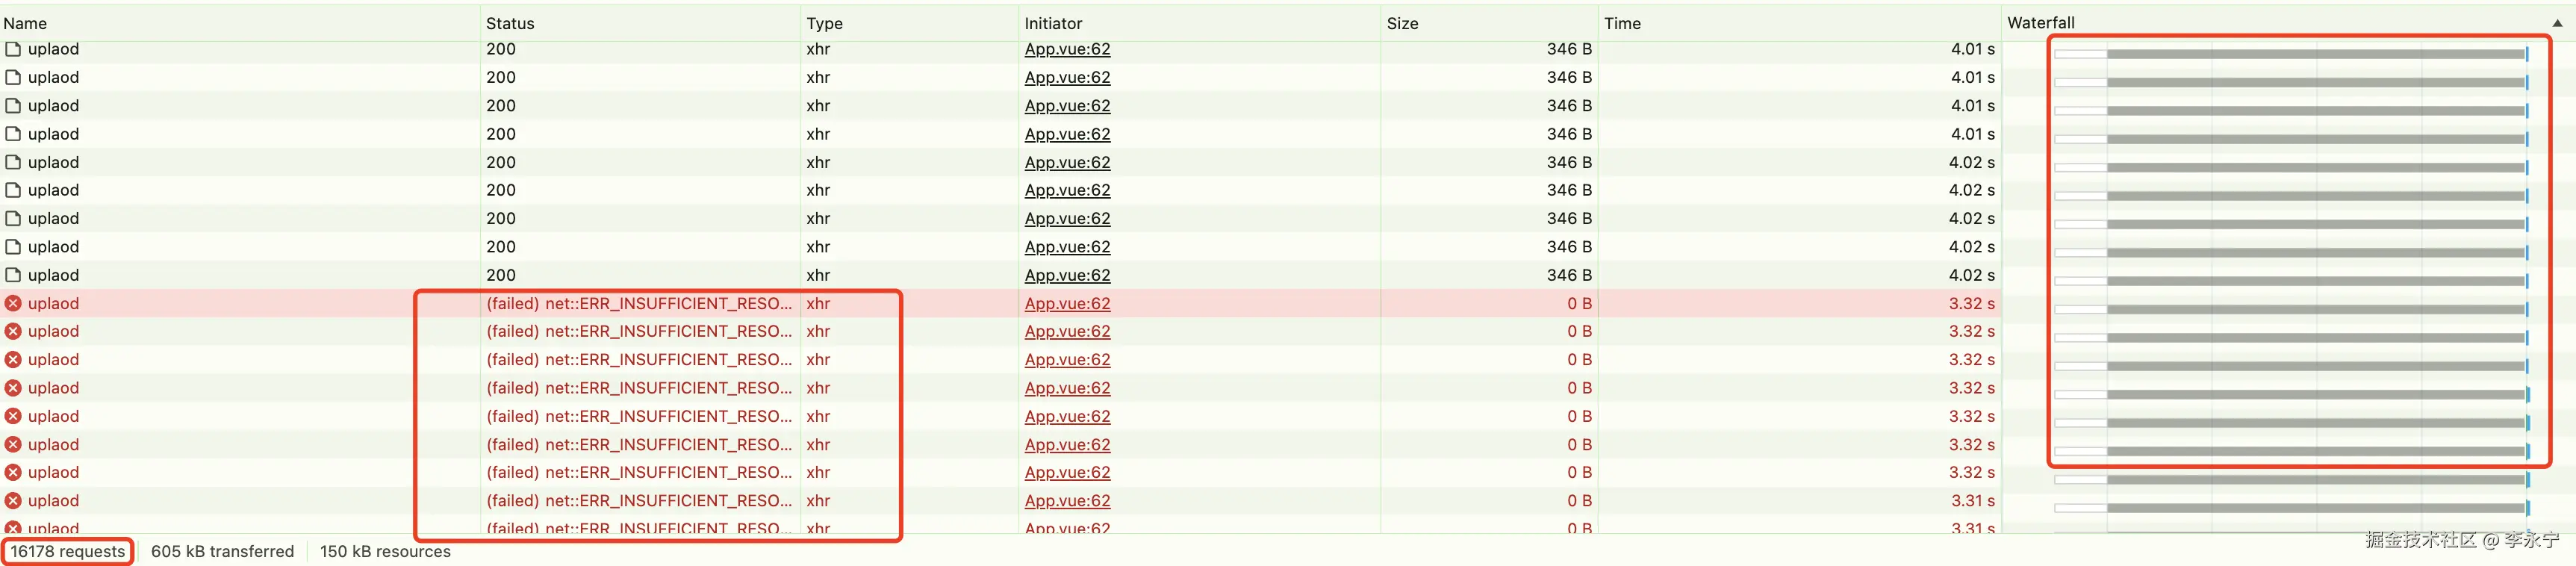Open App.vue:62 link on the highlighted failed row
2576x566 pixels.
pos(1067,303)
